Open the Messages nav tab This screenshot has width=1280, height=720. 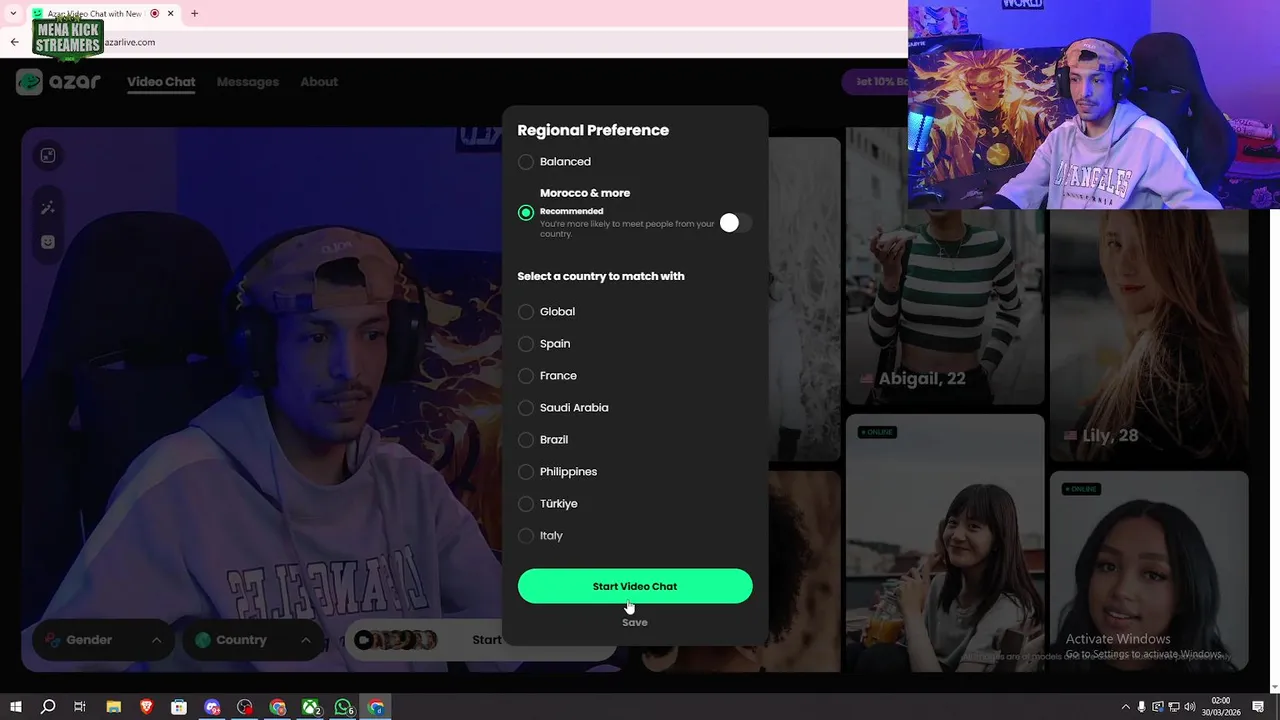tap(248, 82)
